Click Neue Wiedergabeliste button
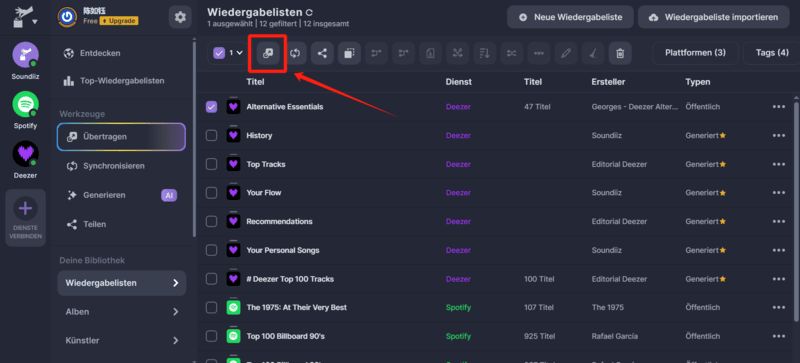The width and height of the screenshot is (800, 363). (570, 17)
